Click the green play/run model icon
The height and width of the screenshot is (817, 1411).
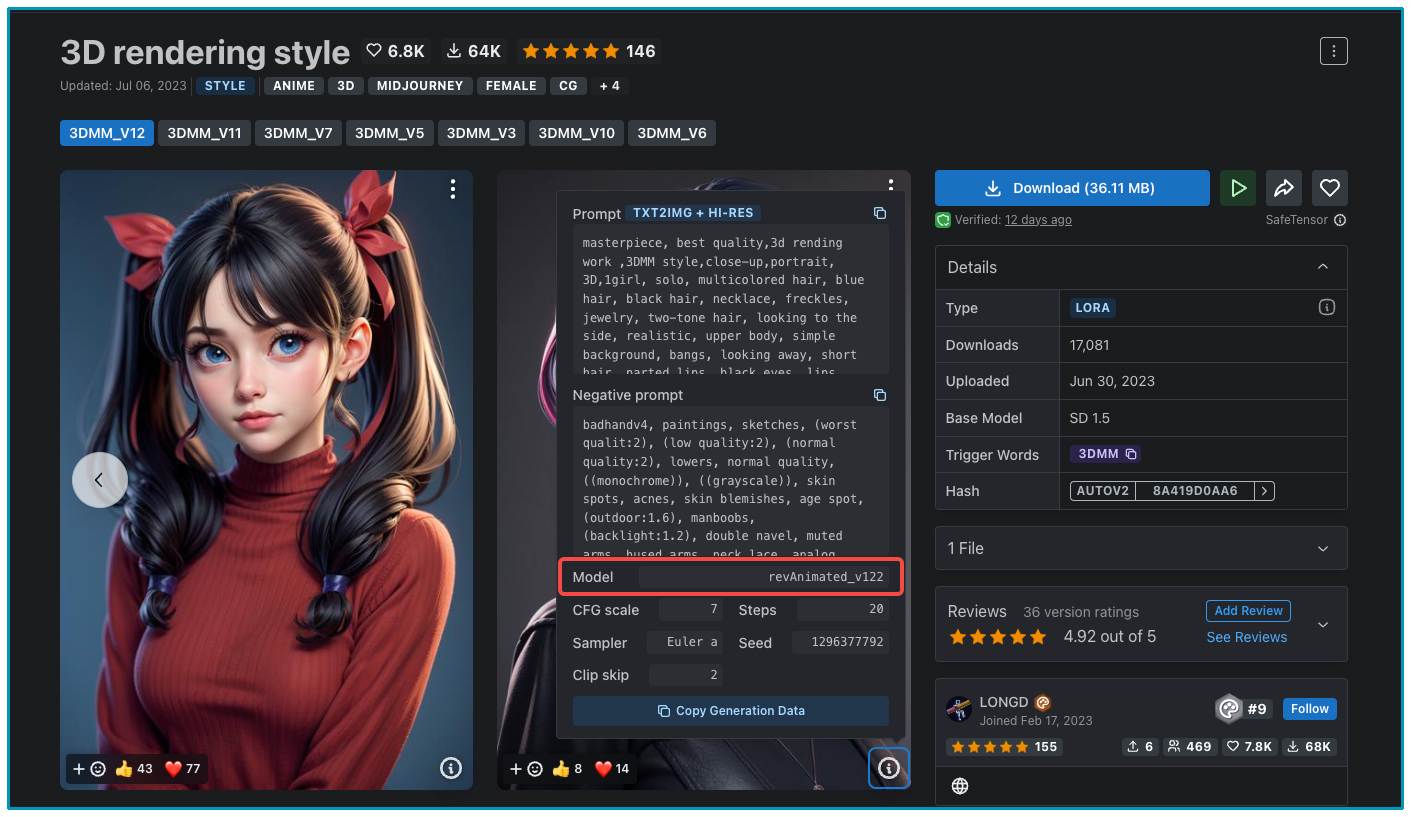point(1238,188)
